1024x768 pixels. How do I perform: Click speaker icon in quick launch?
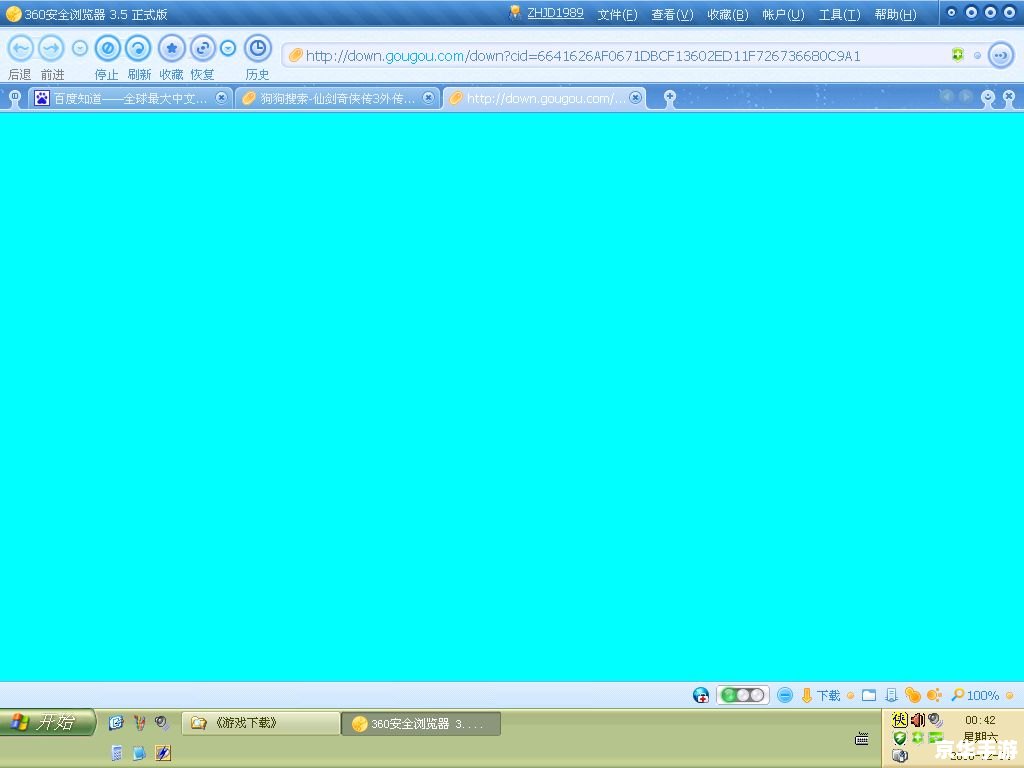click(162, 722)
